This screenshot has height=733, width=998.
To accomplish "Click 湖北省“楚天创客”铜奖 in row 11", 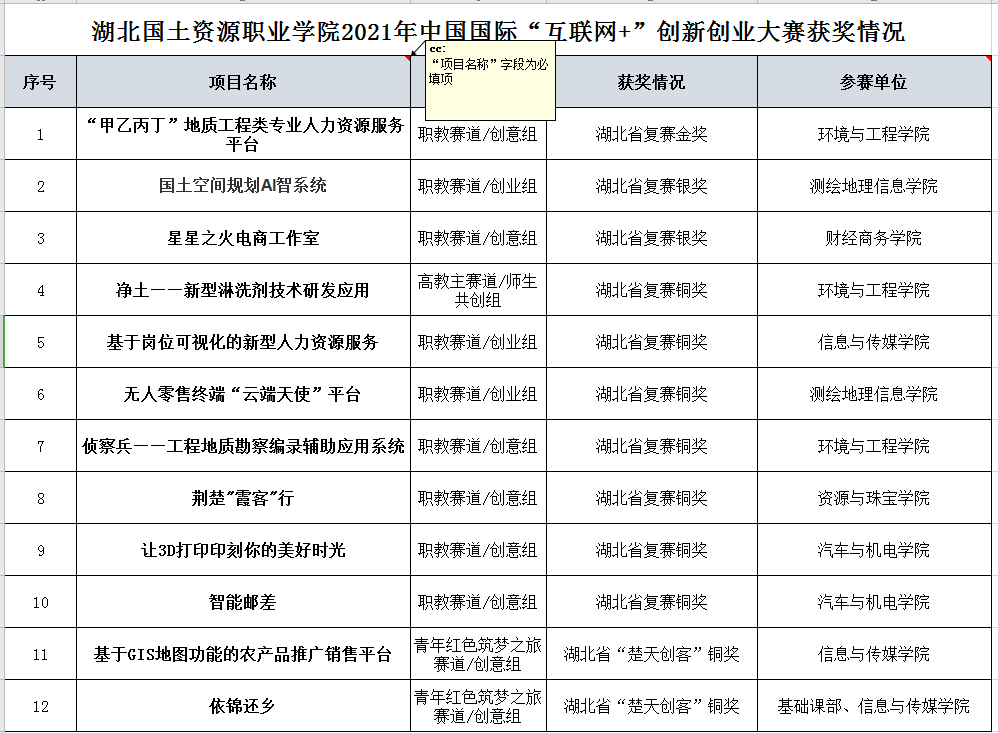I will [x=652, y=654].
